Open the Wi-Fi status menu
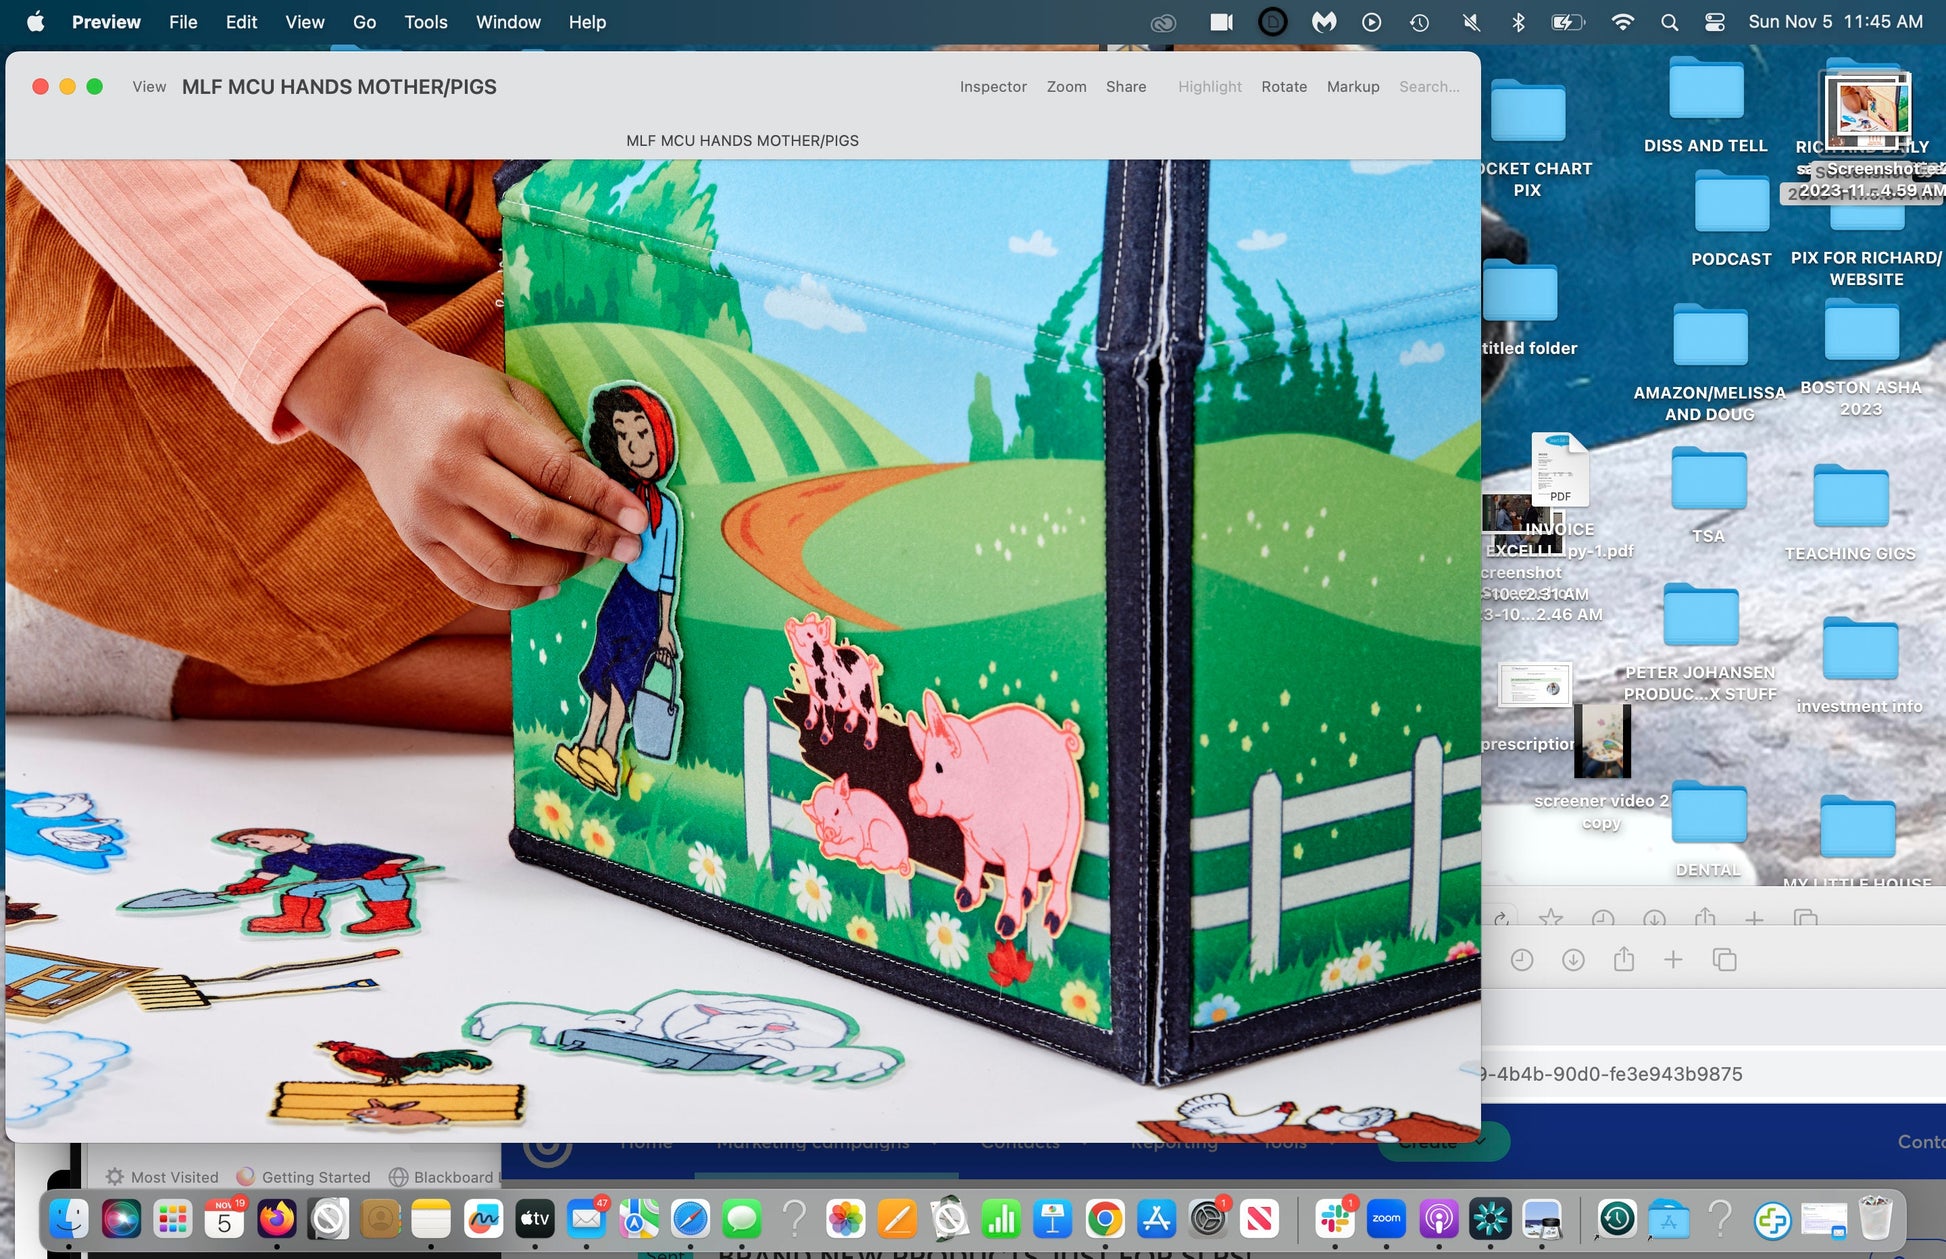Viewport: 1946px width, 1259px height. 1622,22
